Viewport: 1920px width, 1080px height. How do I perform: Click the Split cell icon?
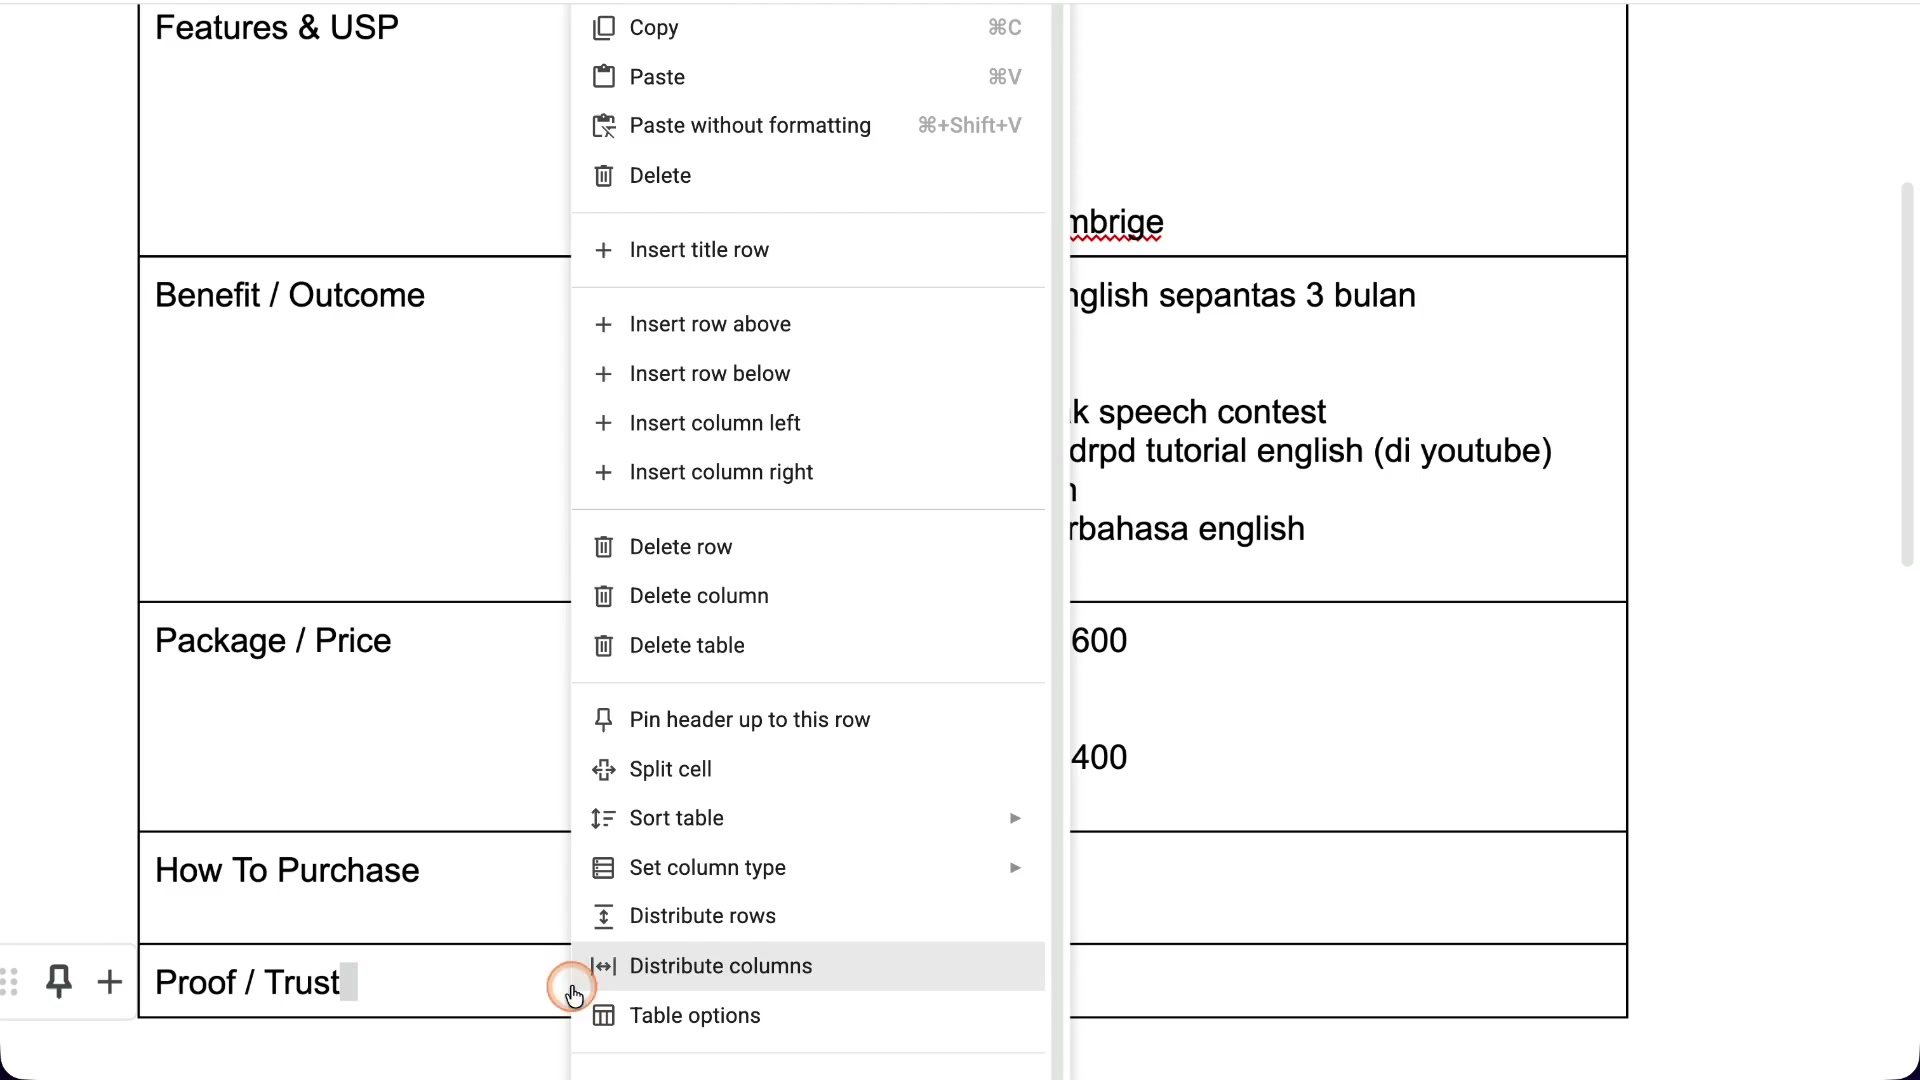pos(603,769)
